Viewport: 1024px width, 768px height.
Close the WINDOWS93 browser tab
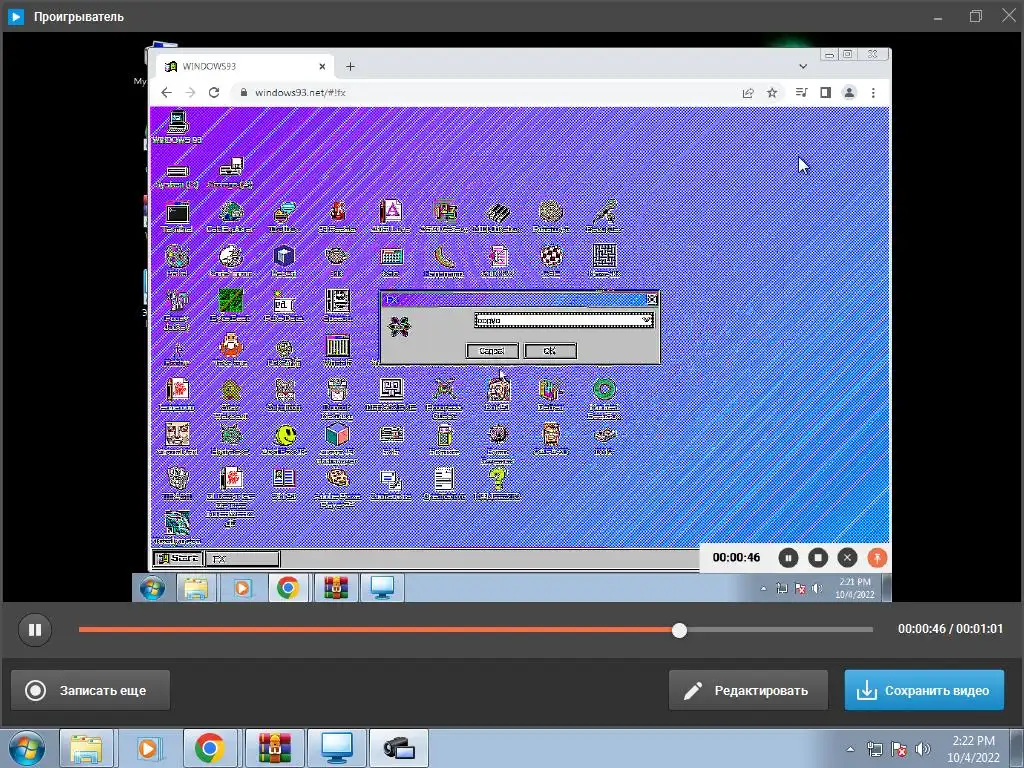pos(322,67)
